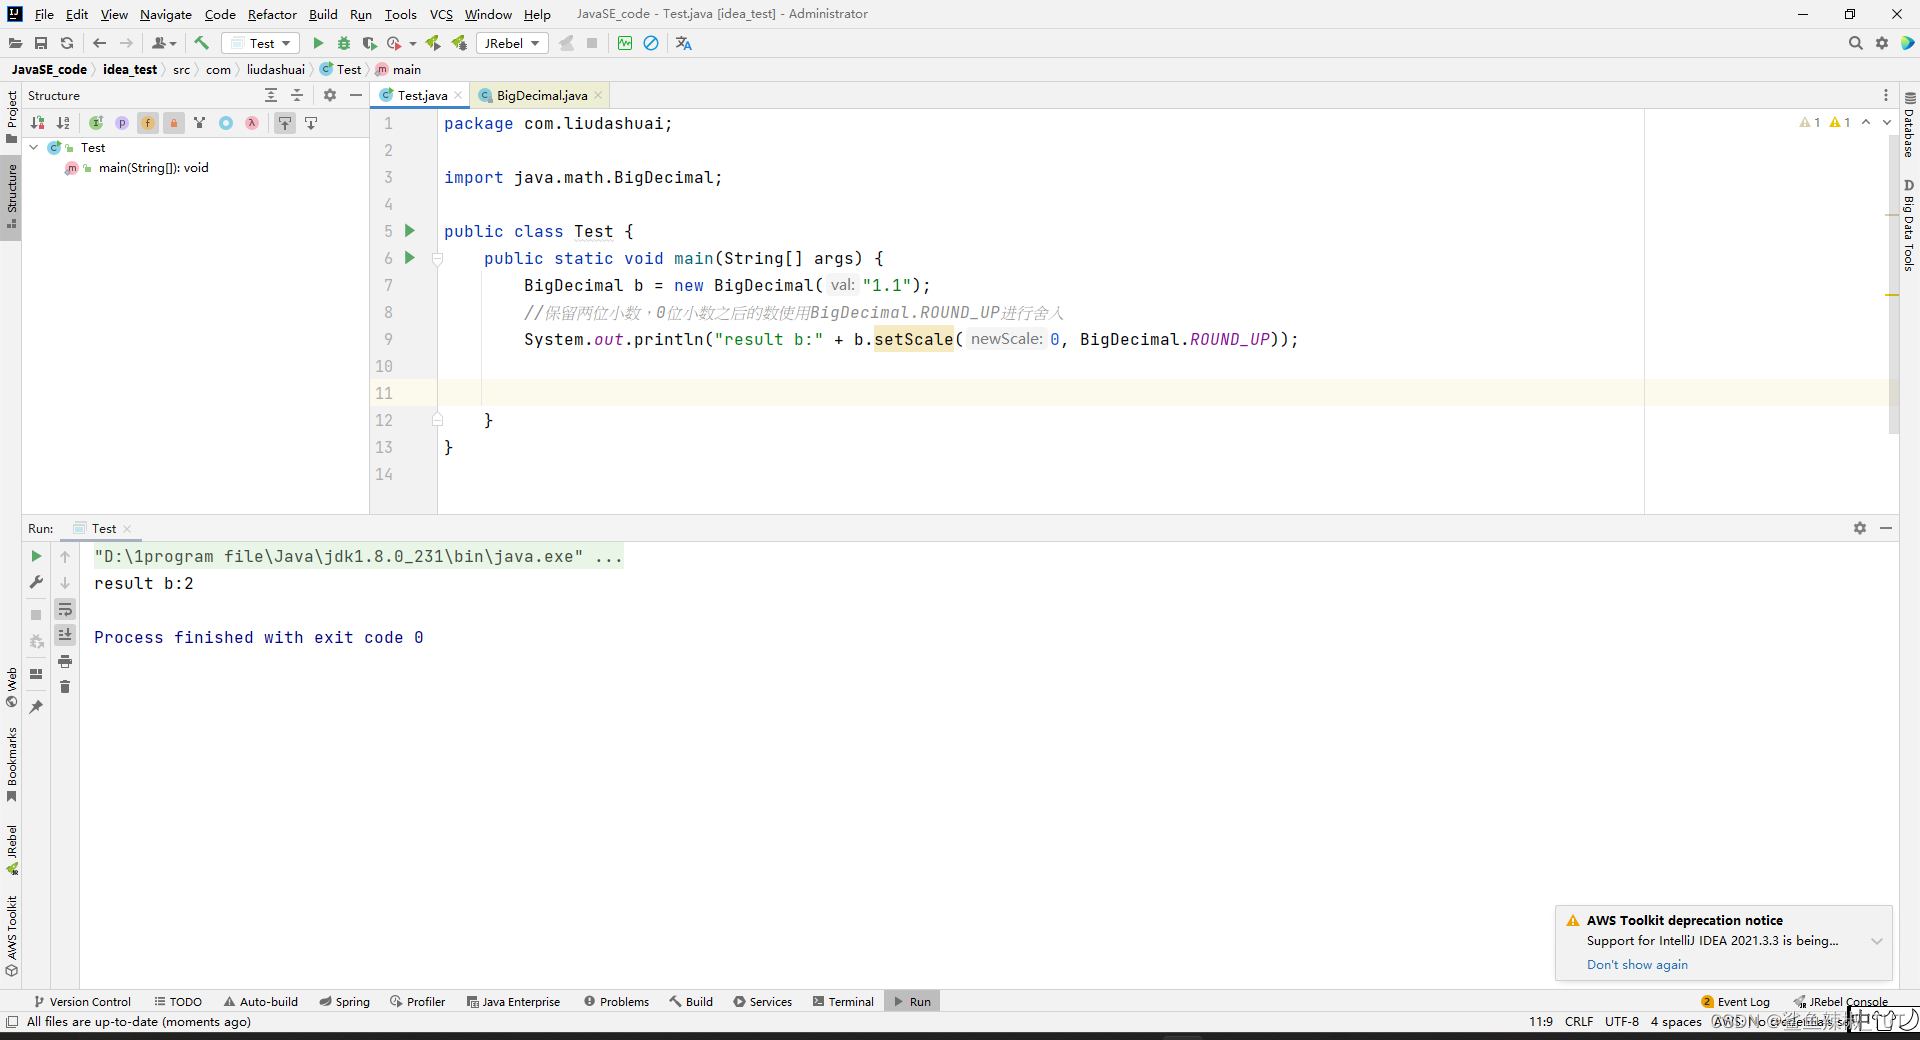1920x1040 pixels.
Task: Select main(String[]): void in Structure tree
Action: (x=154, y=167)
